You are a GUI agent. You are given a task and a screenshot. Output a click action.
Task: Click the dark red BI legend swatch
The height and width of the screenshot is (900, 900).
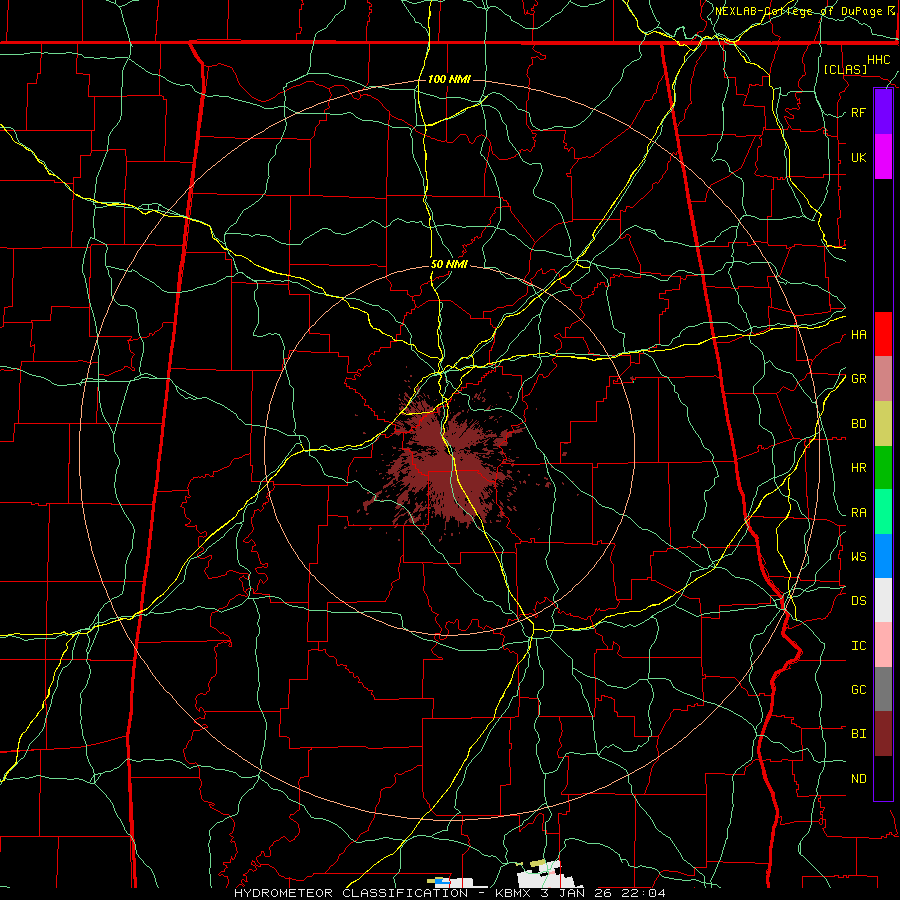883,734
